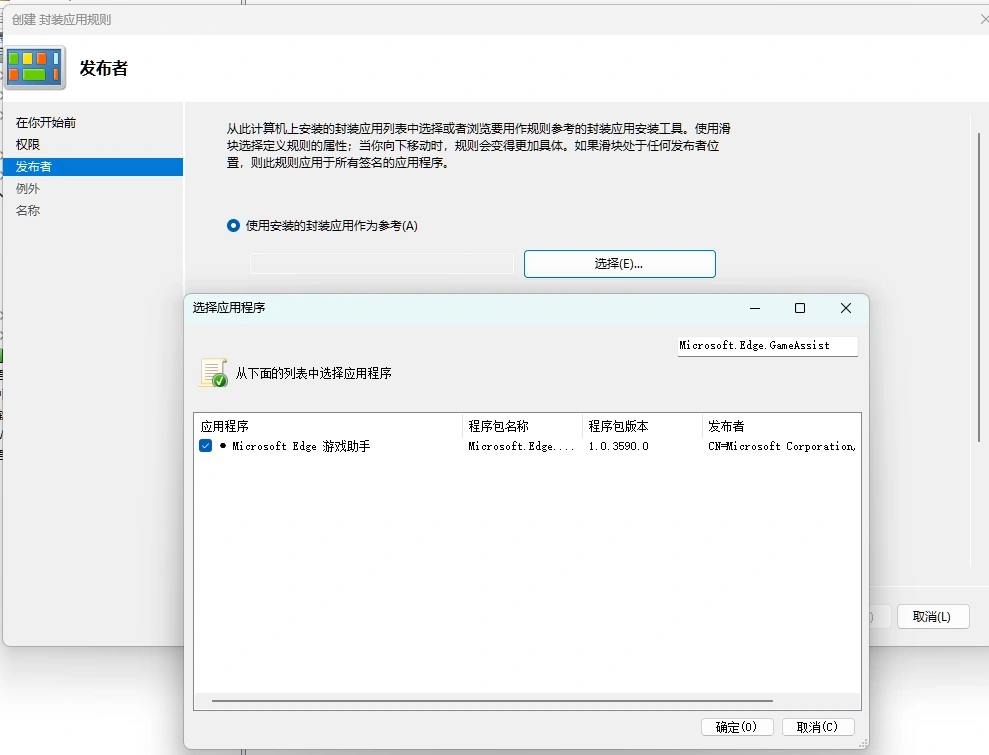This screenshot has height=755, width=989.
Task: Click 取消(C) in the application dialog
Action: [x=818, y=727]
